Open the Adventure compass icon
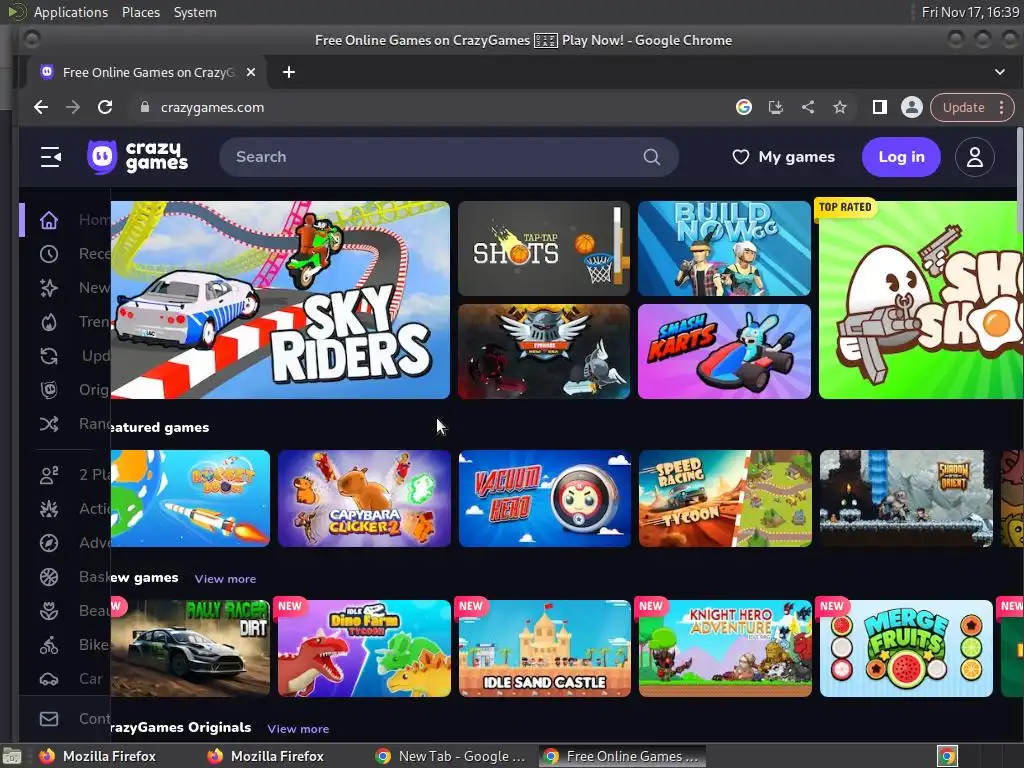Screen dimensions: 1024x768 pyautogui.click(x=49, y=543)
